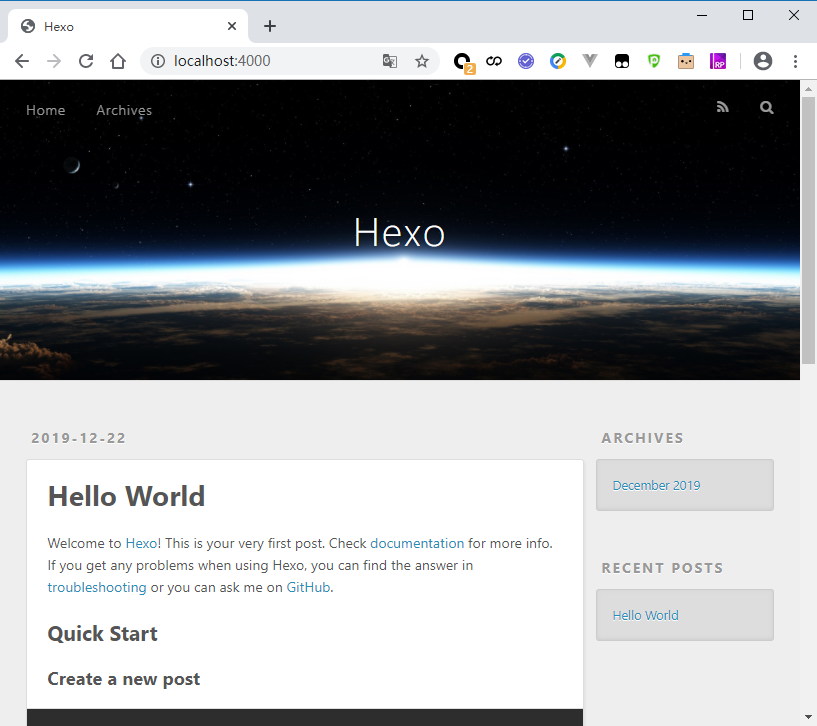Open the Home nav item
This screenshot has width=817, height=726.
click(x=46, y=110)
